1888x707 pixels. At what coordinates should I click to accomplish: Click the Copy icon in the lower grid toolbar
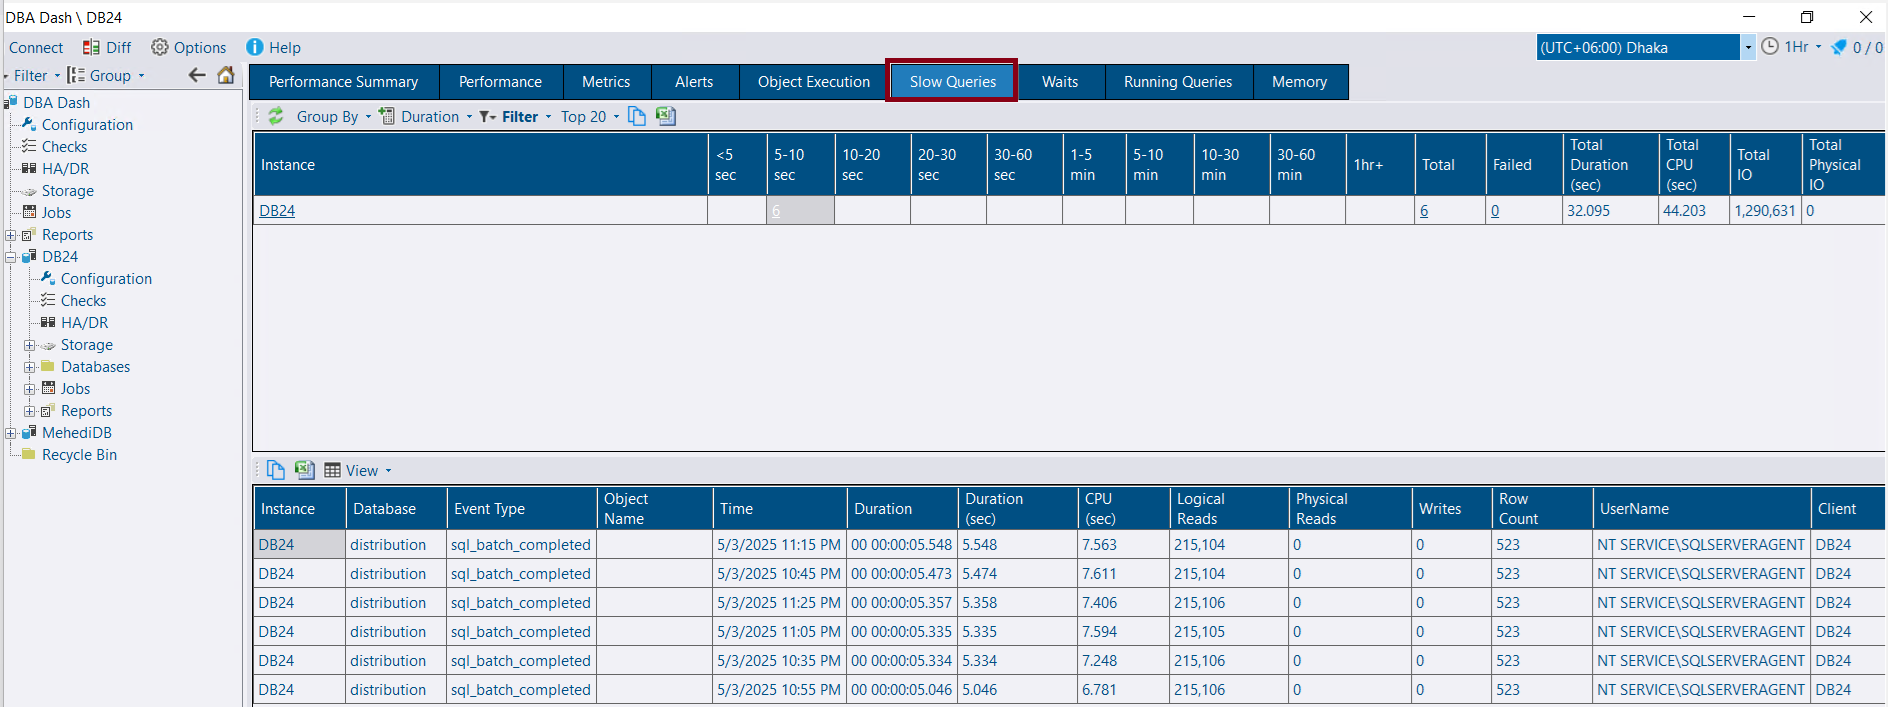coord(276,470)
